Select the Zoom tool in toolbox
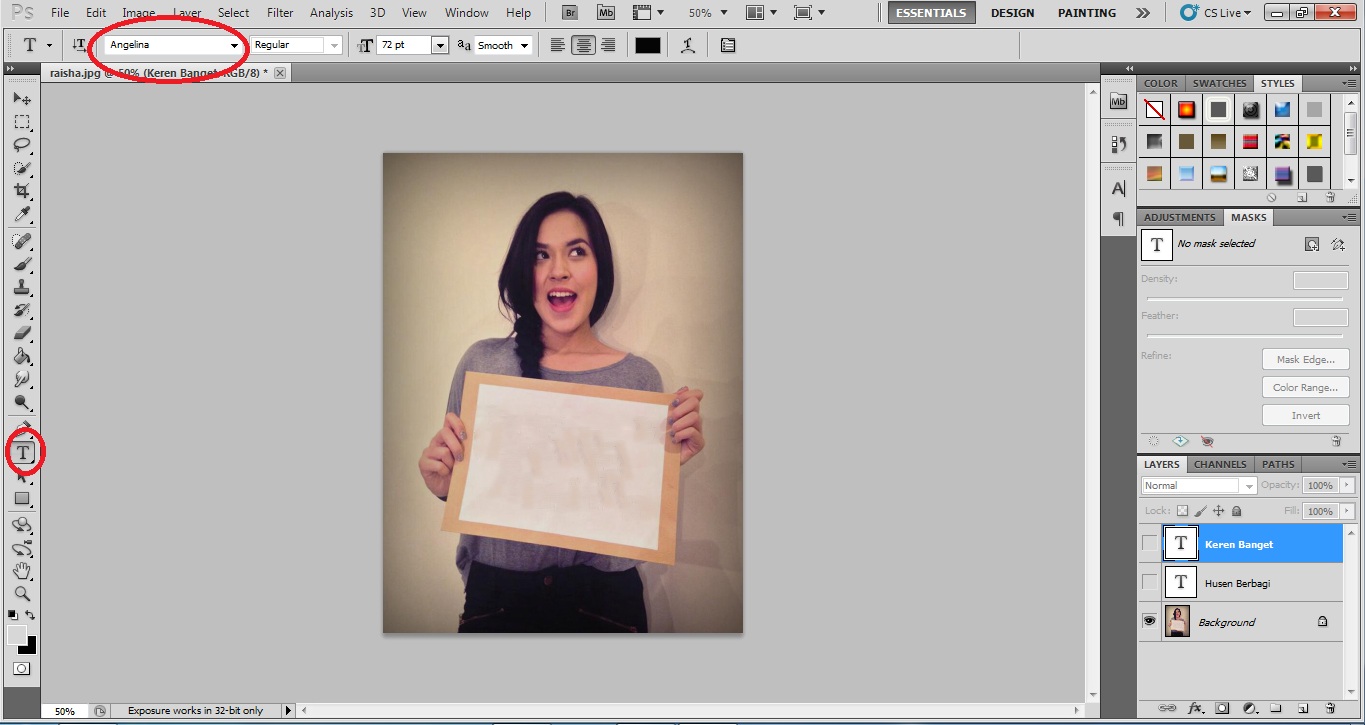 point(22,594)
